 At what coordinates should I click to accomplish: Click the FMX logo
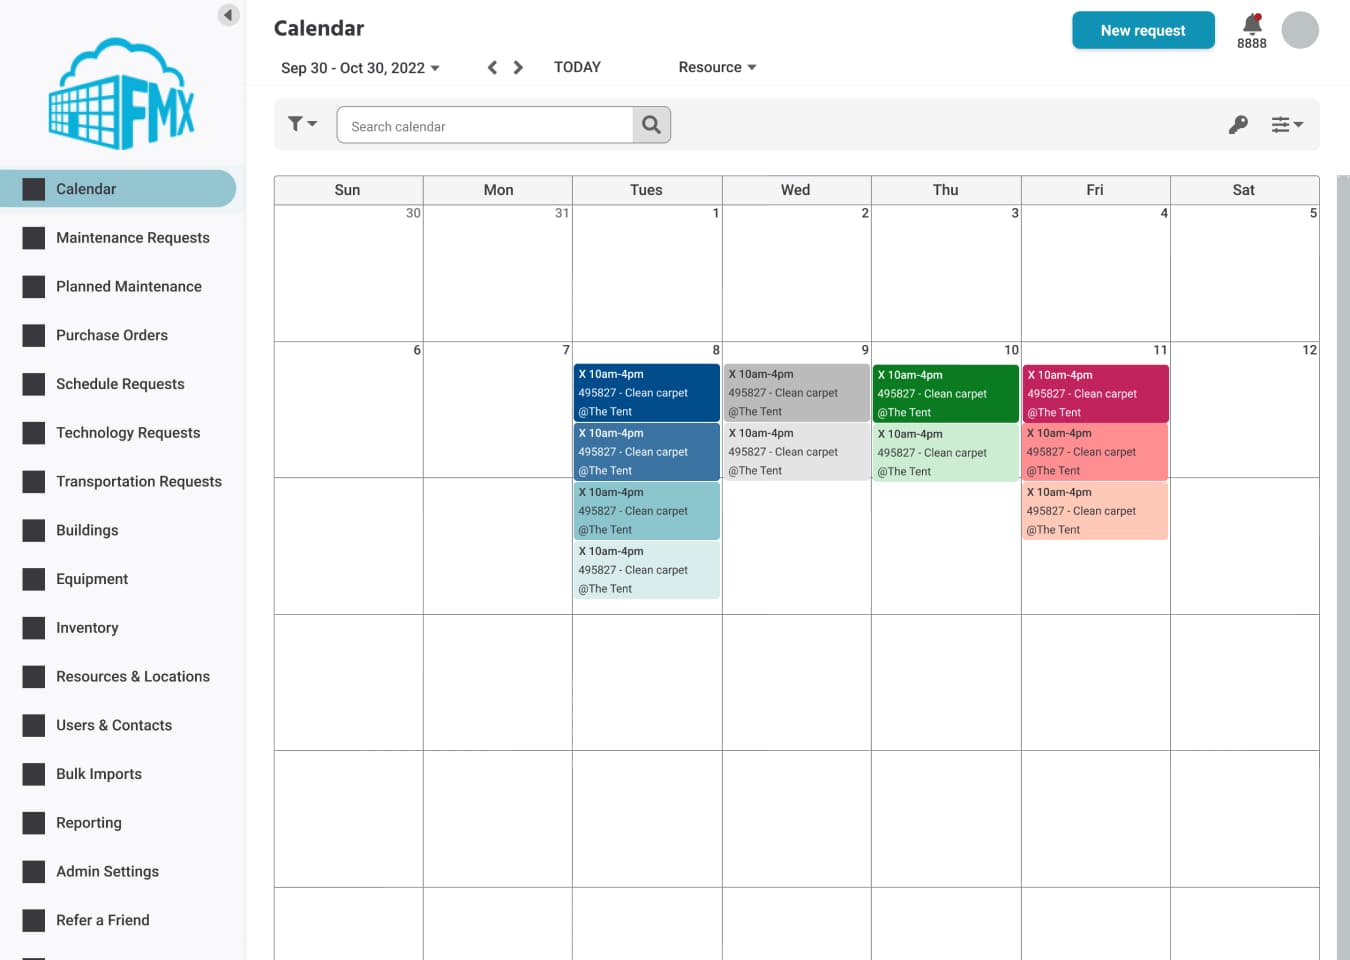[x=122, y=94]
